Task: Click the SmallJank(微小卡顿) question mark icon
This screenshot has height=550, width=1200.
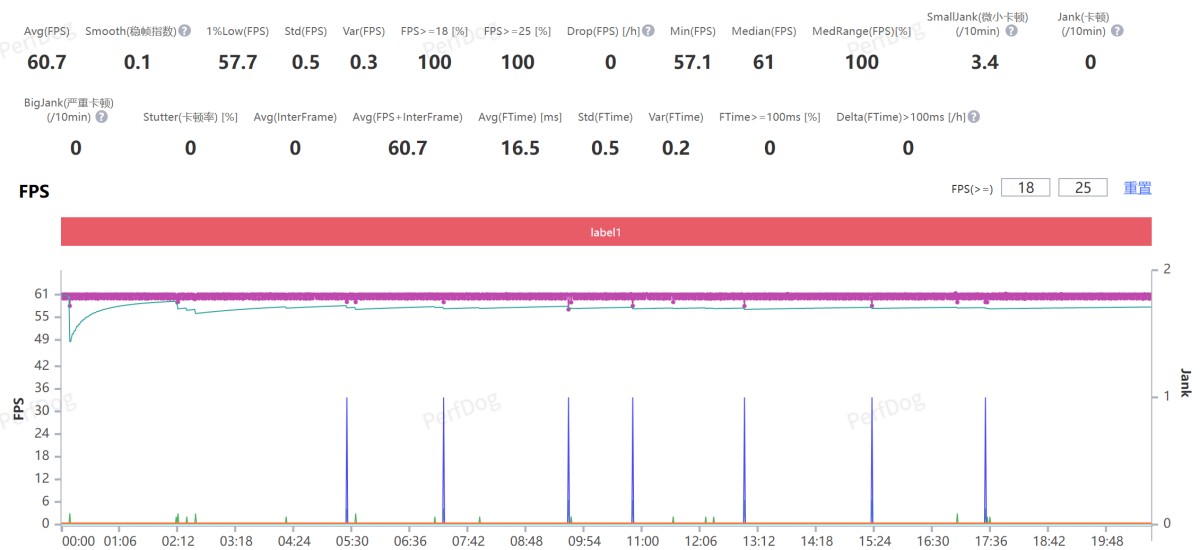Action: [1011, 31]
